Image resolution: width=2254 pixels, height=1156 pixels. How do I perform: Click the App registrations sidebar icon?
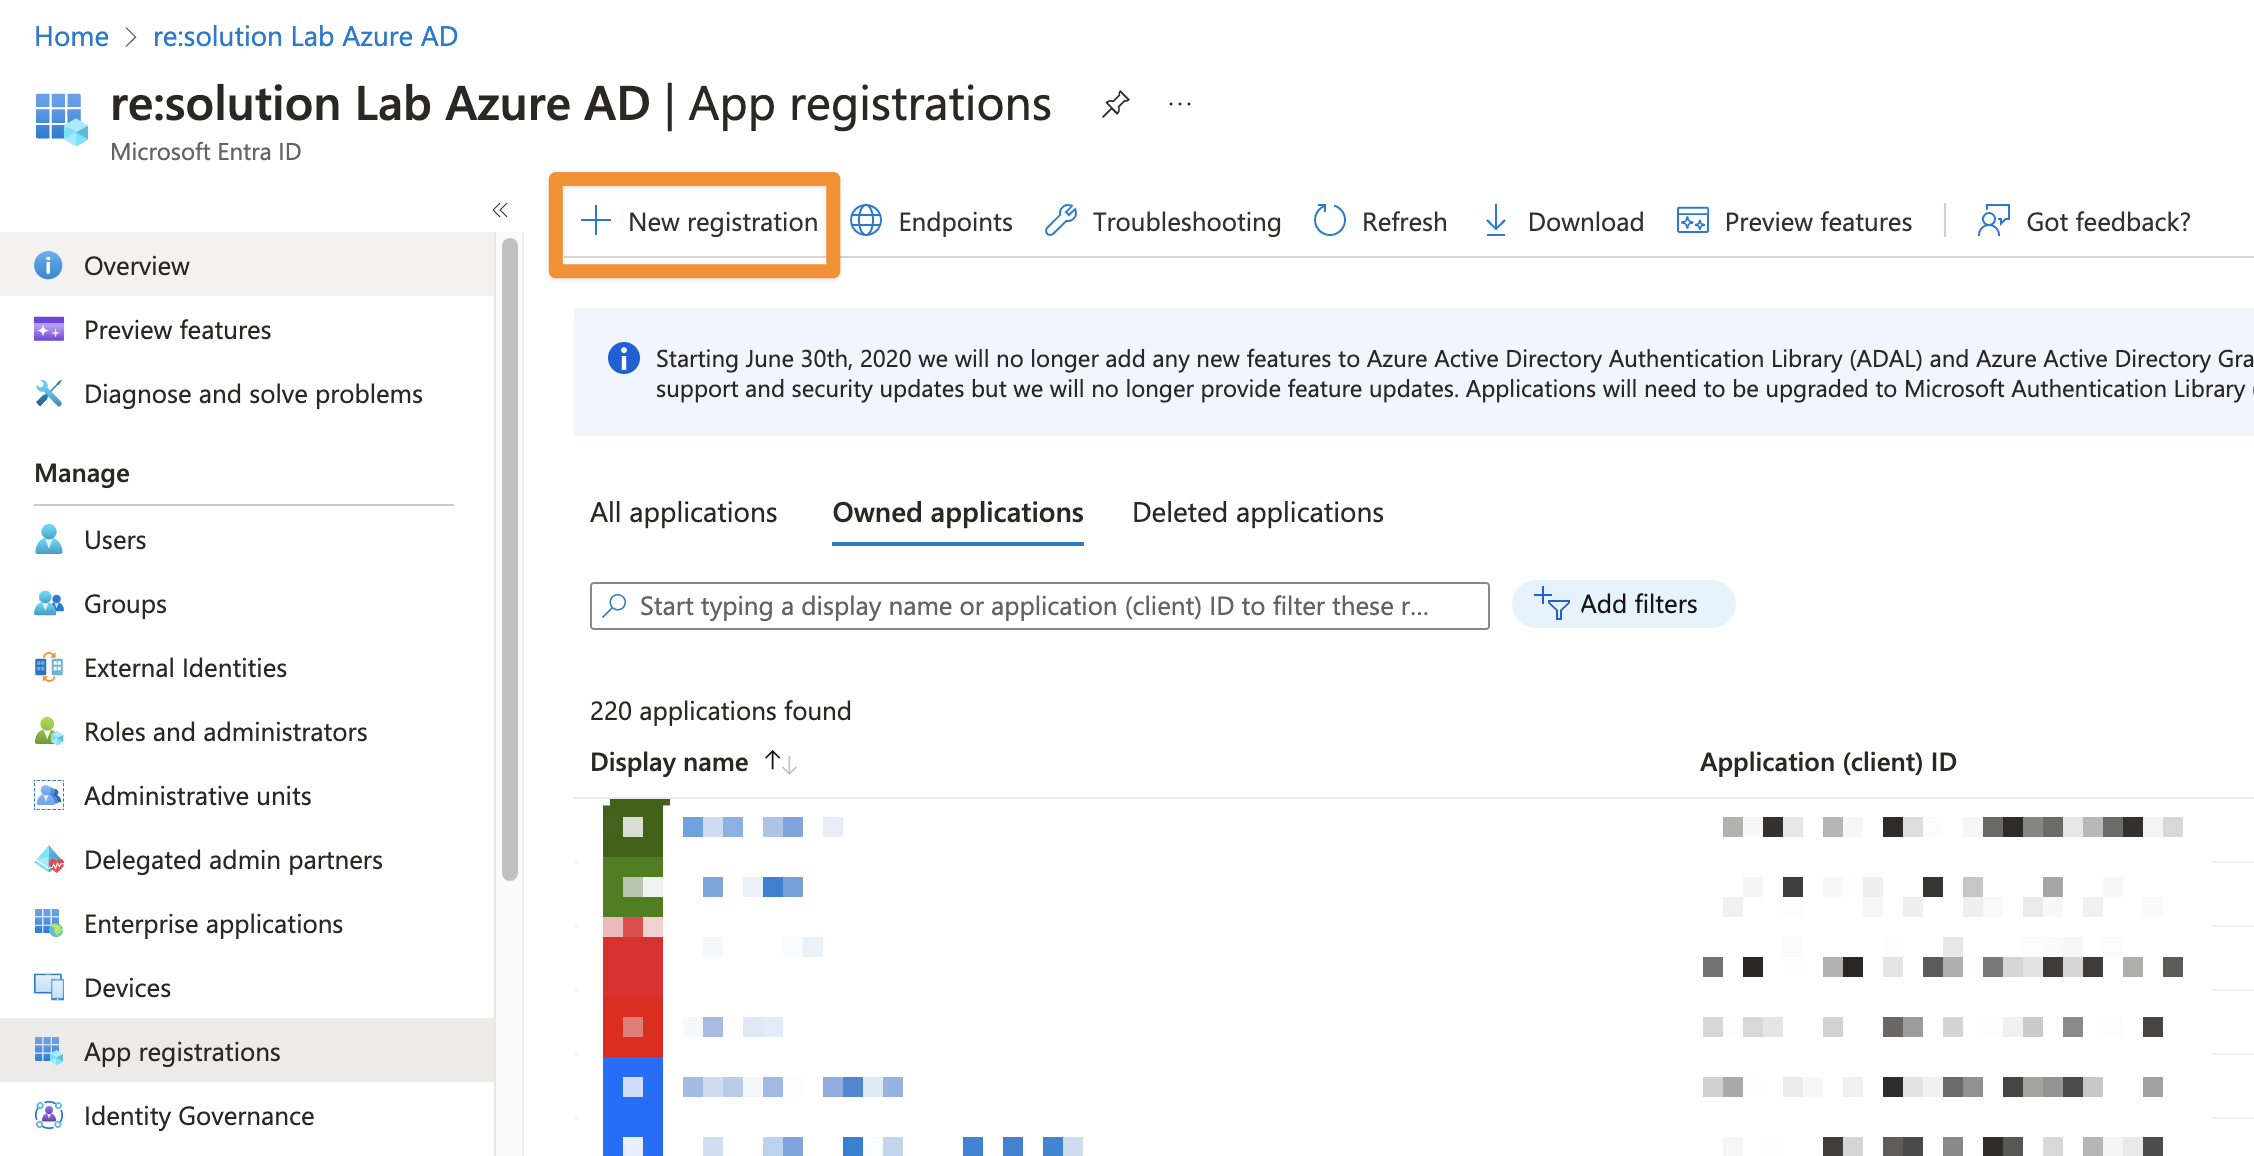(x=48, y=1052)
